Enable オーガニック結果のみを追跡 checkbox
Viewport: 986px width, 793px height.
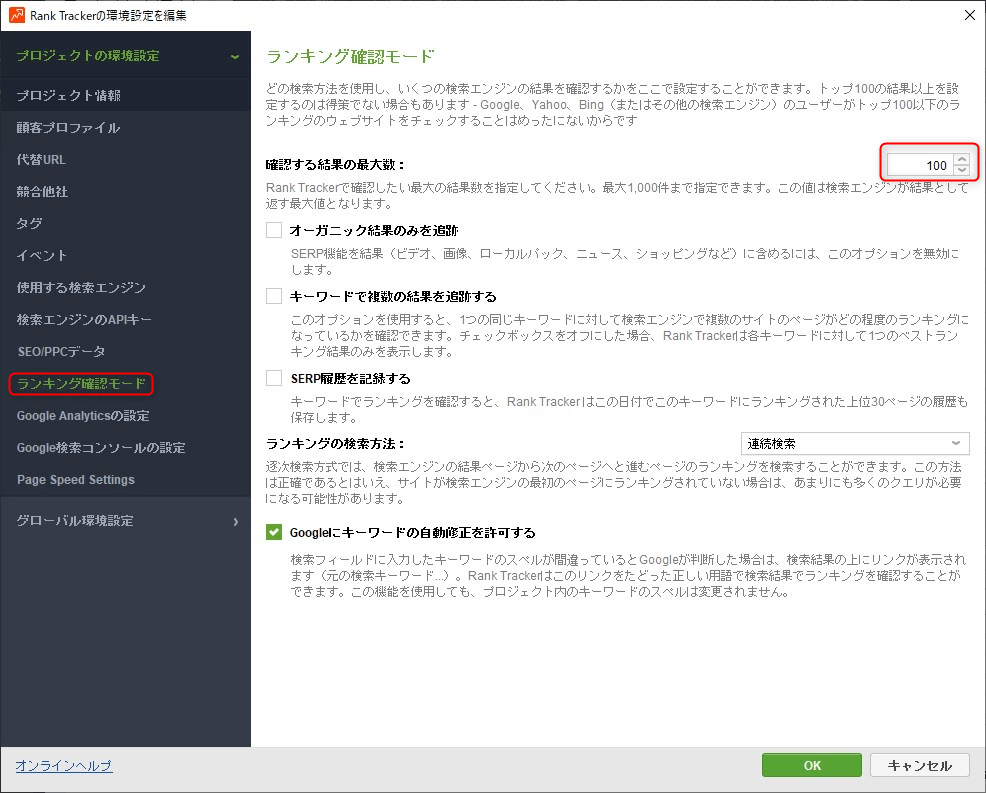click(x=274, y=231)
